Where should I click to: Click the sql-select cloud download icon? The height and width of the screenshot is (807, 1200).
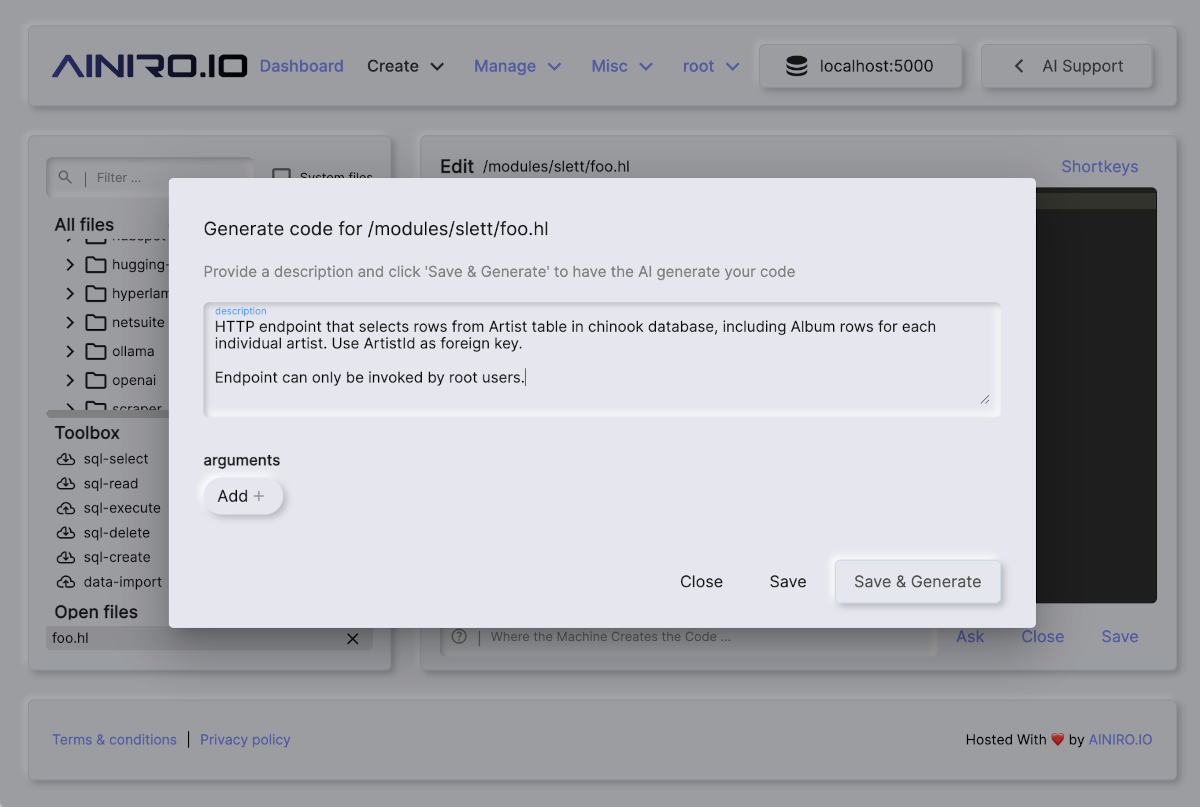pyautogui.click(x=66, y=459)
